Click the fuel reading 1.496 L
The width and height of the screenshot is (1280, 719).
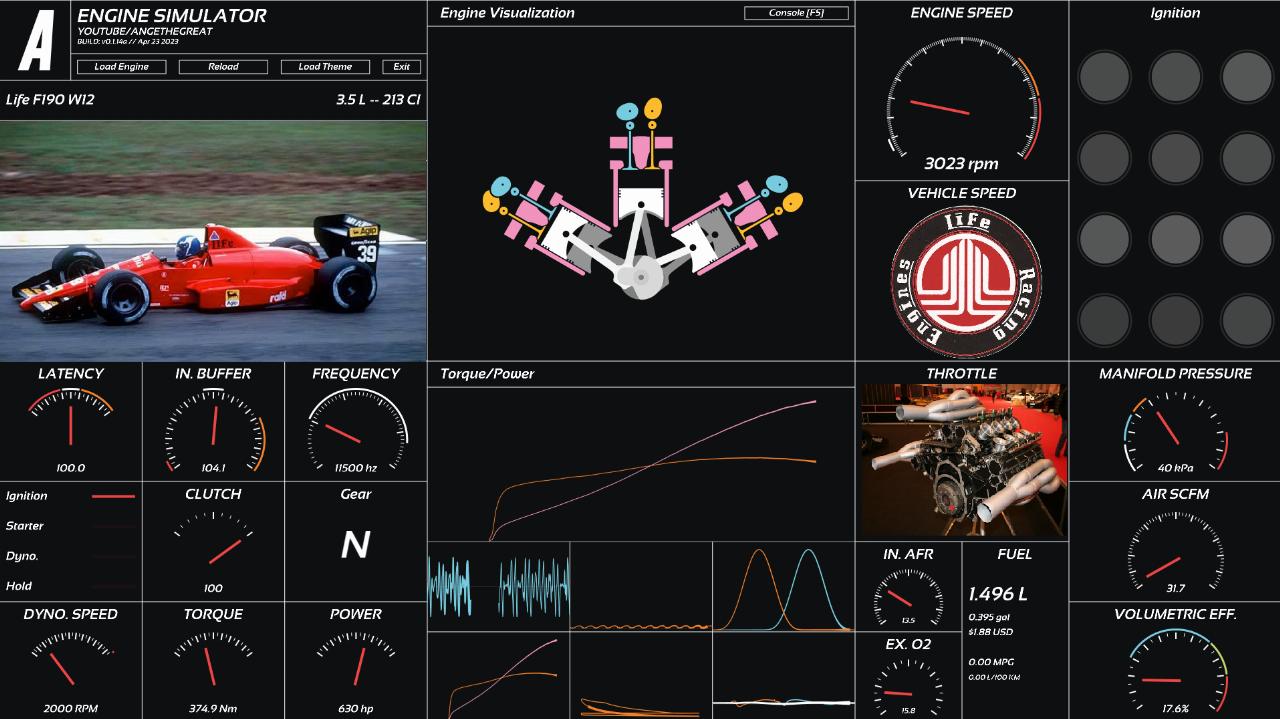point(998,594)
